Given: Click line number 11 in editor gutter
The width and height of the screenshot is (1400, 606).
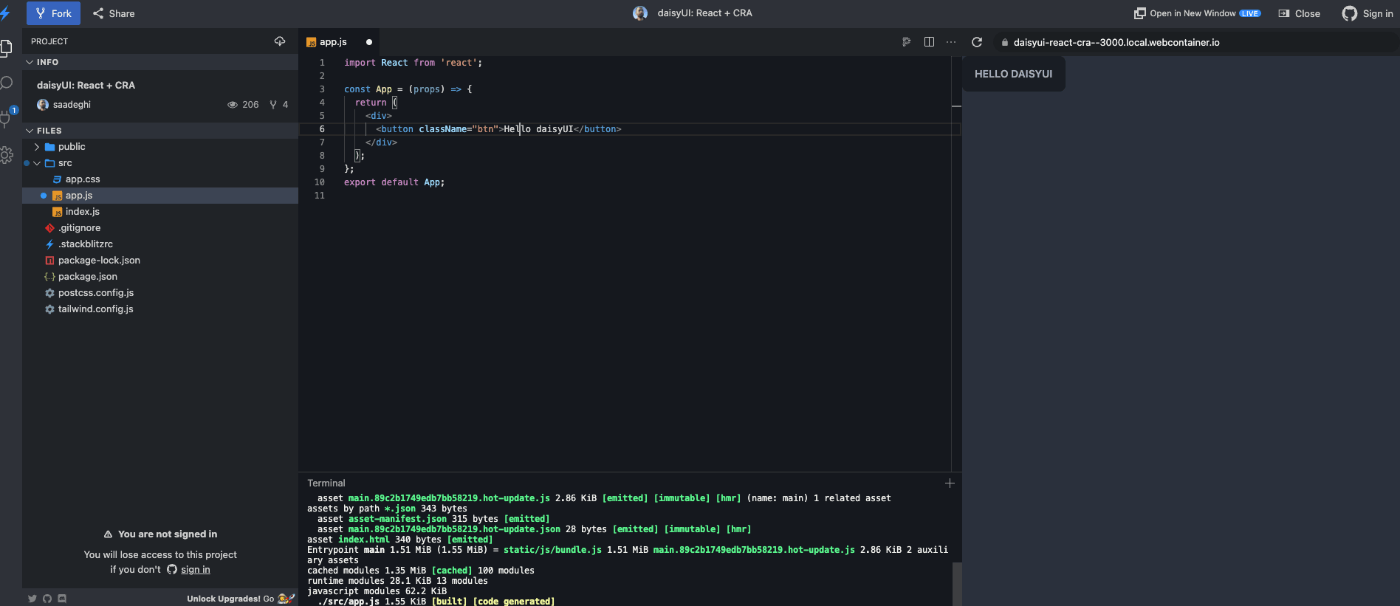Looking at the screenshot, I should click(x=319, y=195).
